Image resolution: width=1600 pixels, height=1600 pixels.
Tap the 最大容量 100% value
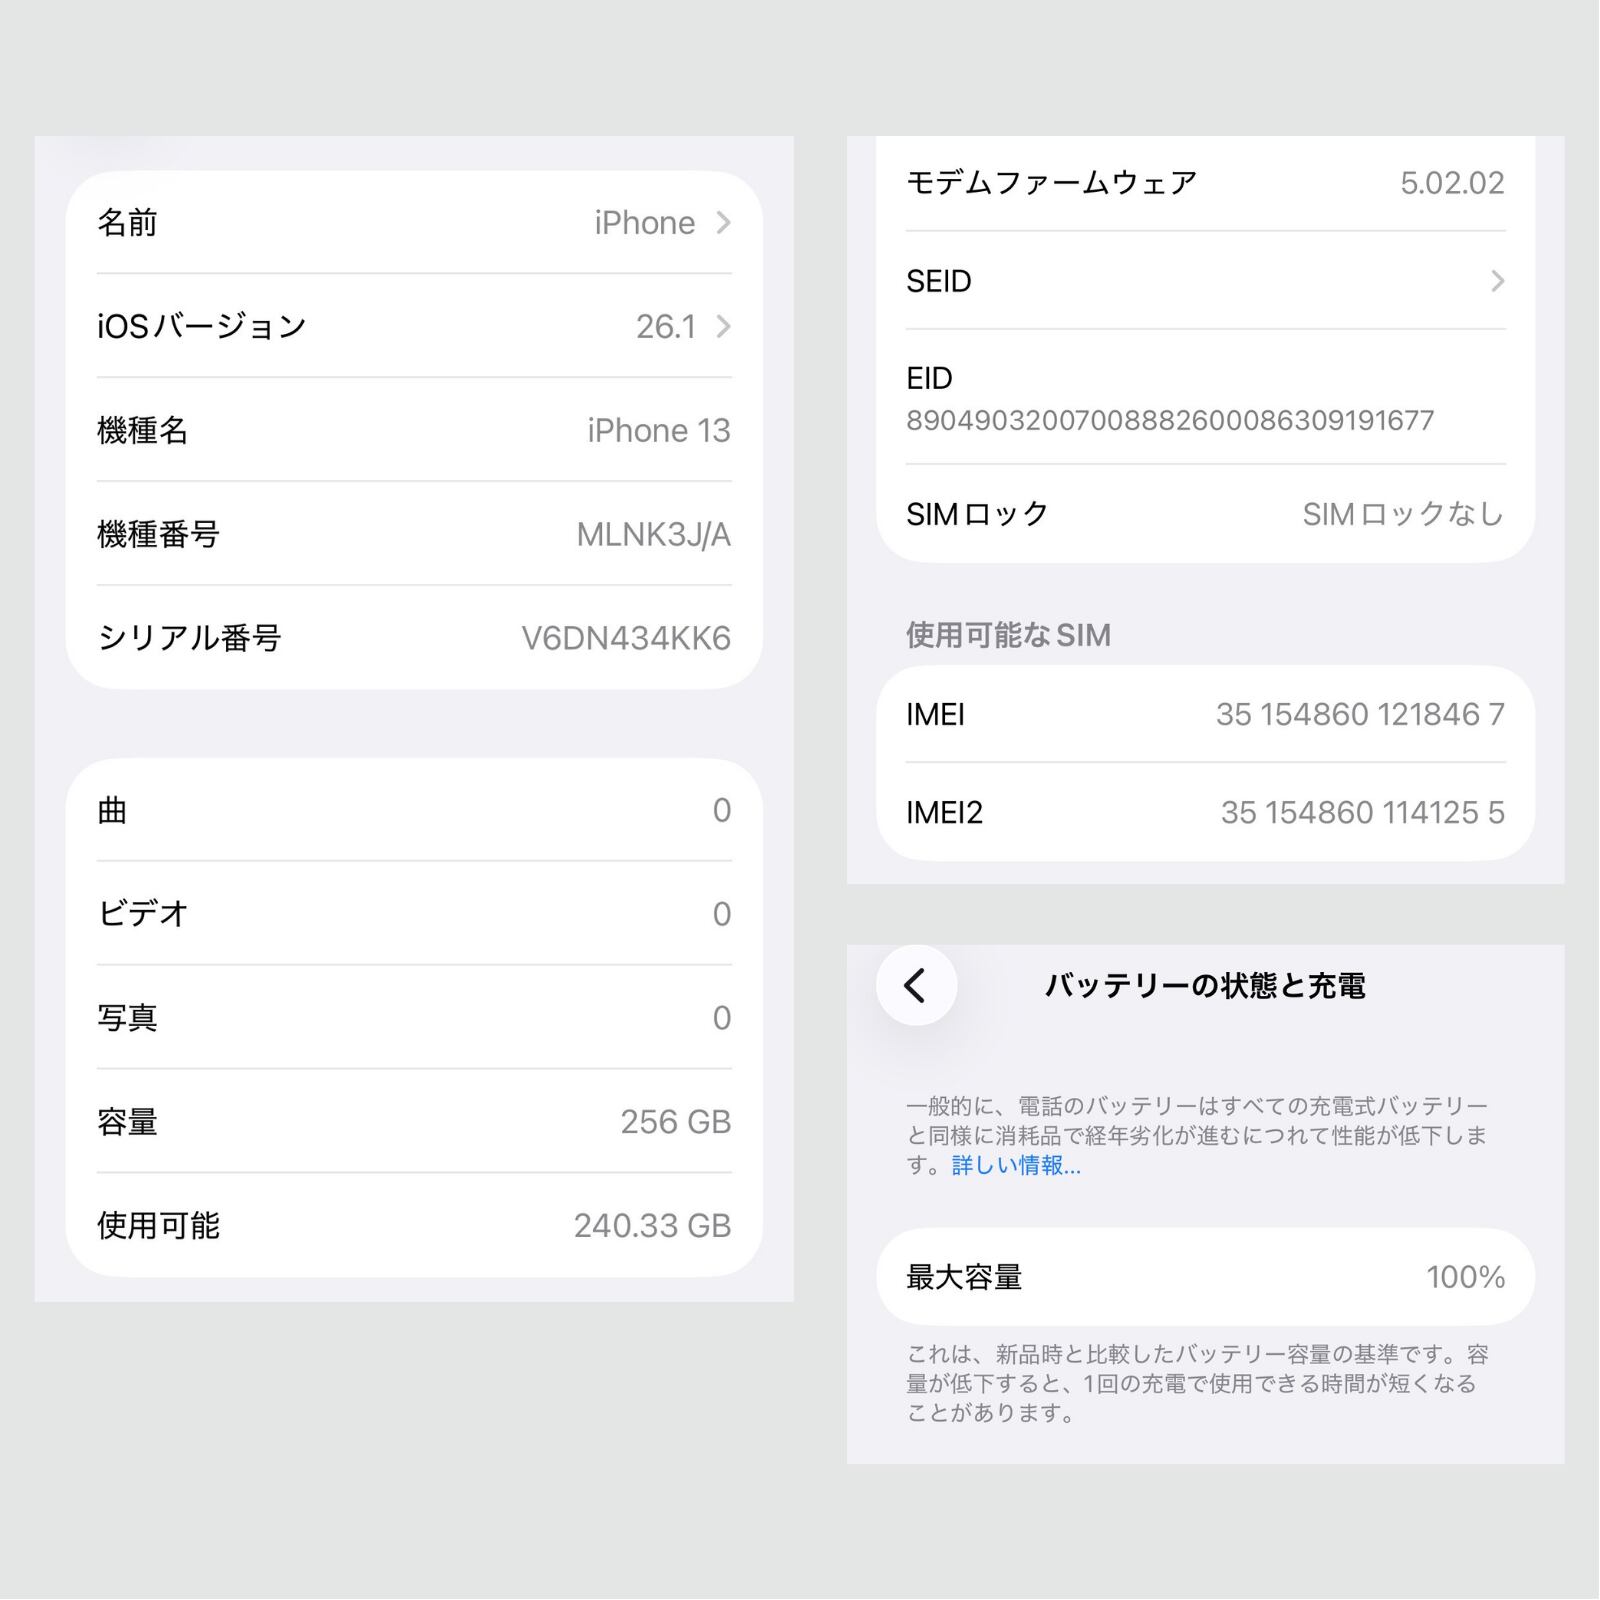tap(1466, 1277)
